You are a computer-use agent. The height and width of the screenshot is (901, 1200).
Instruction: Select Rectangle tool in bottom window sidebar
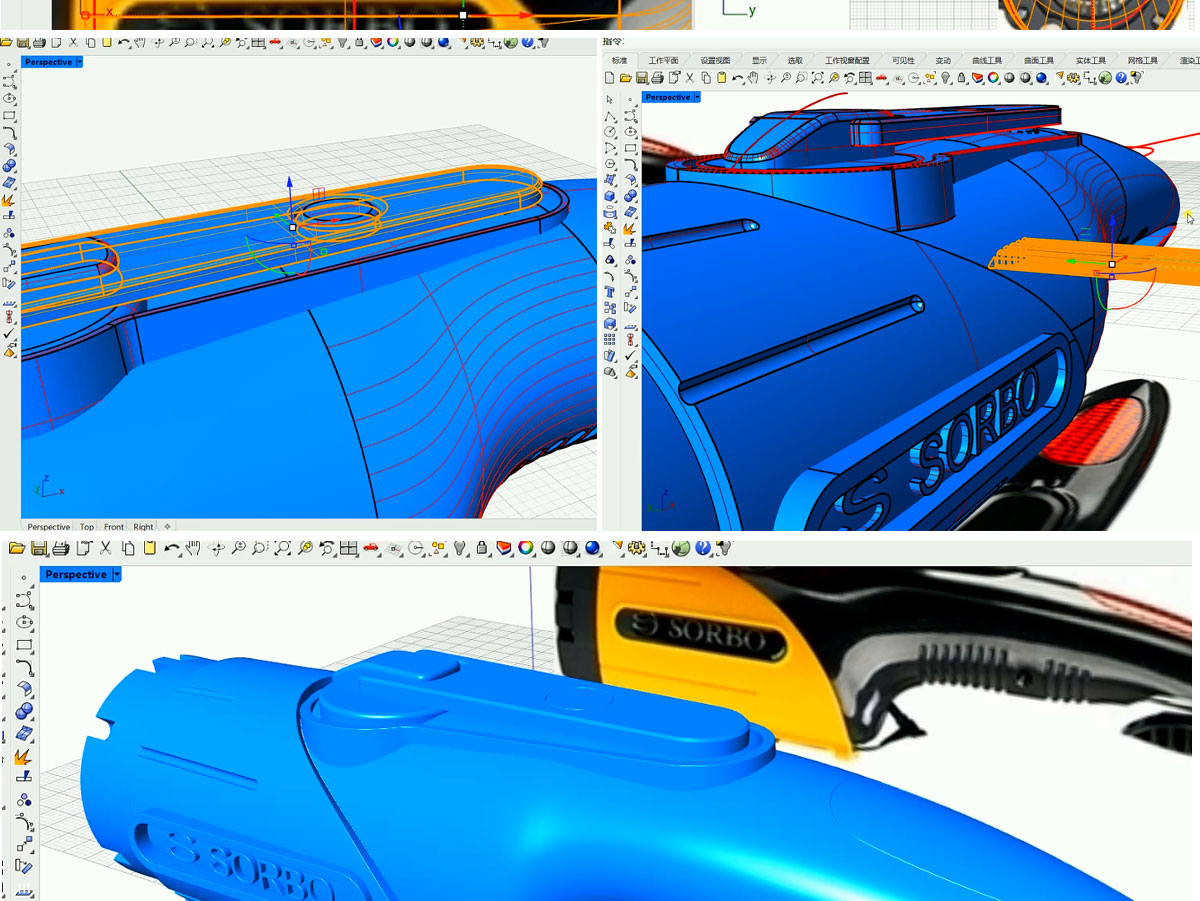24,645
